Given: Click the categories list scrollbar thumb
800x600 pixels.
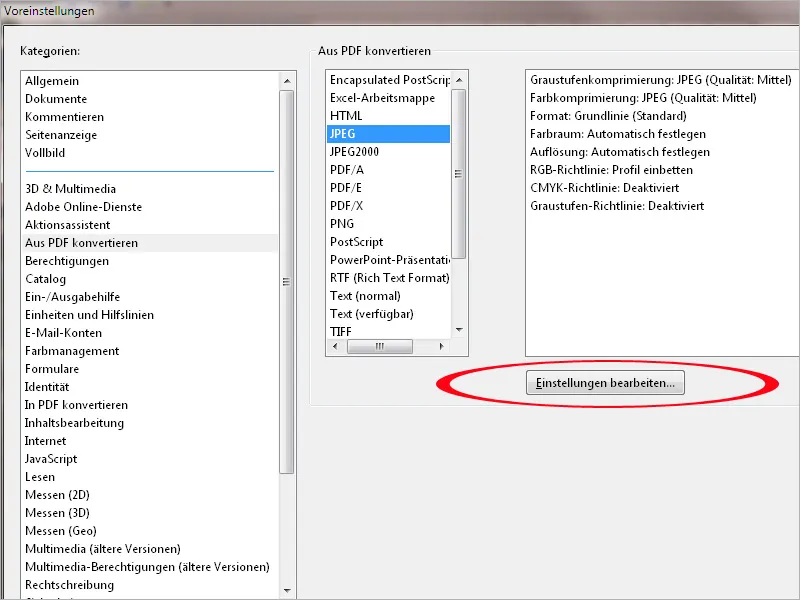Looking at the screenshot, I should pos(287,282).
